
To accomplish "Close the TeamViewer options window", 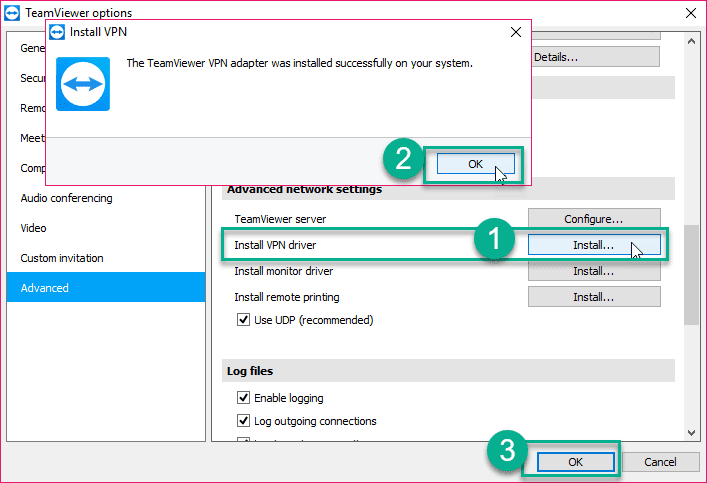I will point(691,13).
